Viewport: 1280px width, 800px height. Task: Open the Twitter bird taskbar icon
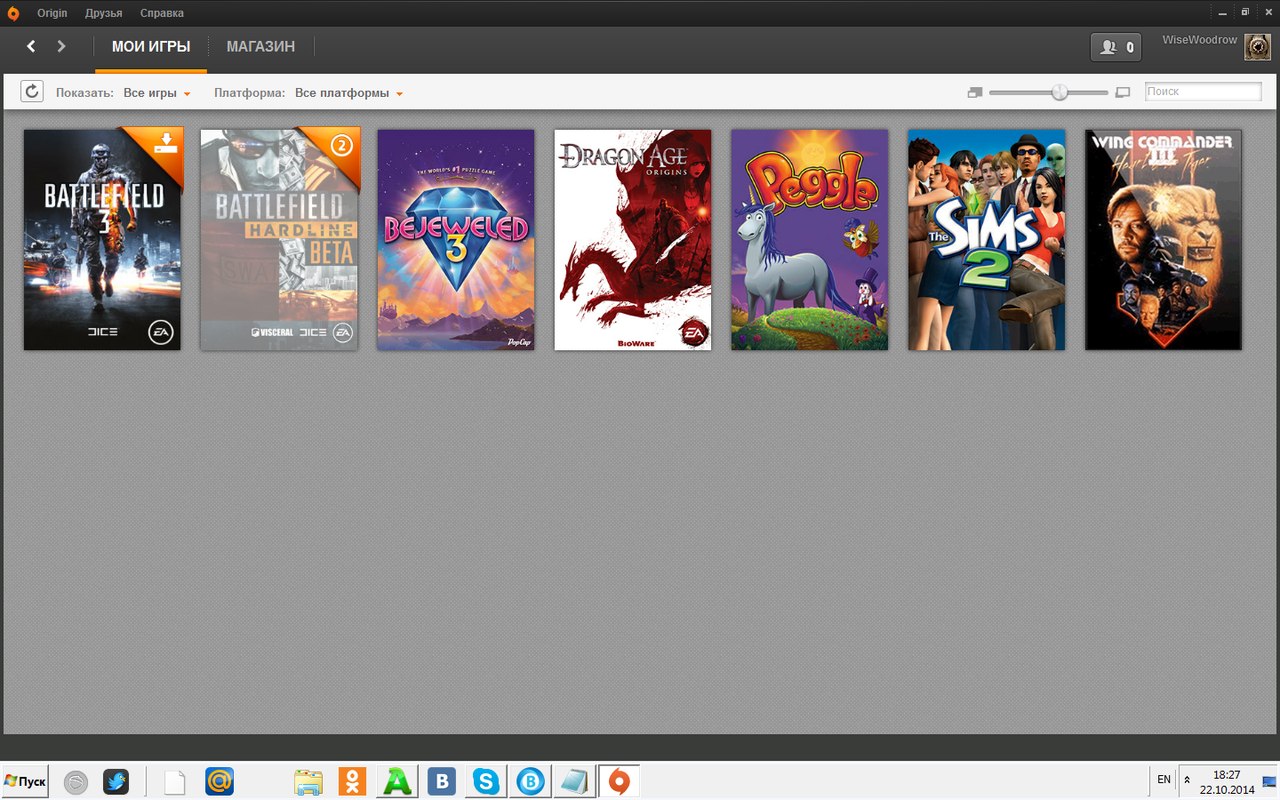point(116,782)
